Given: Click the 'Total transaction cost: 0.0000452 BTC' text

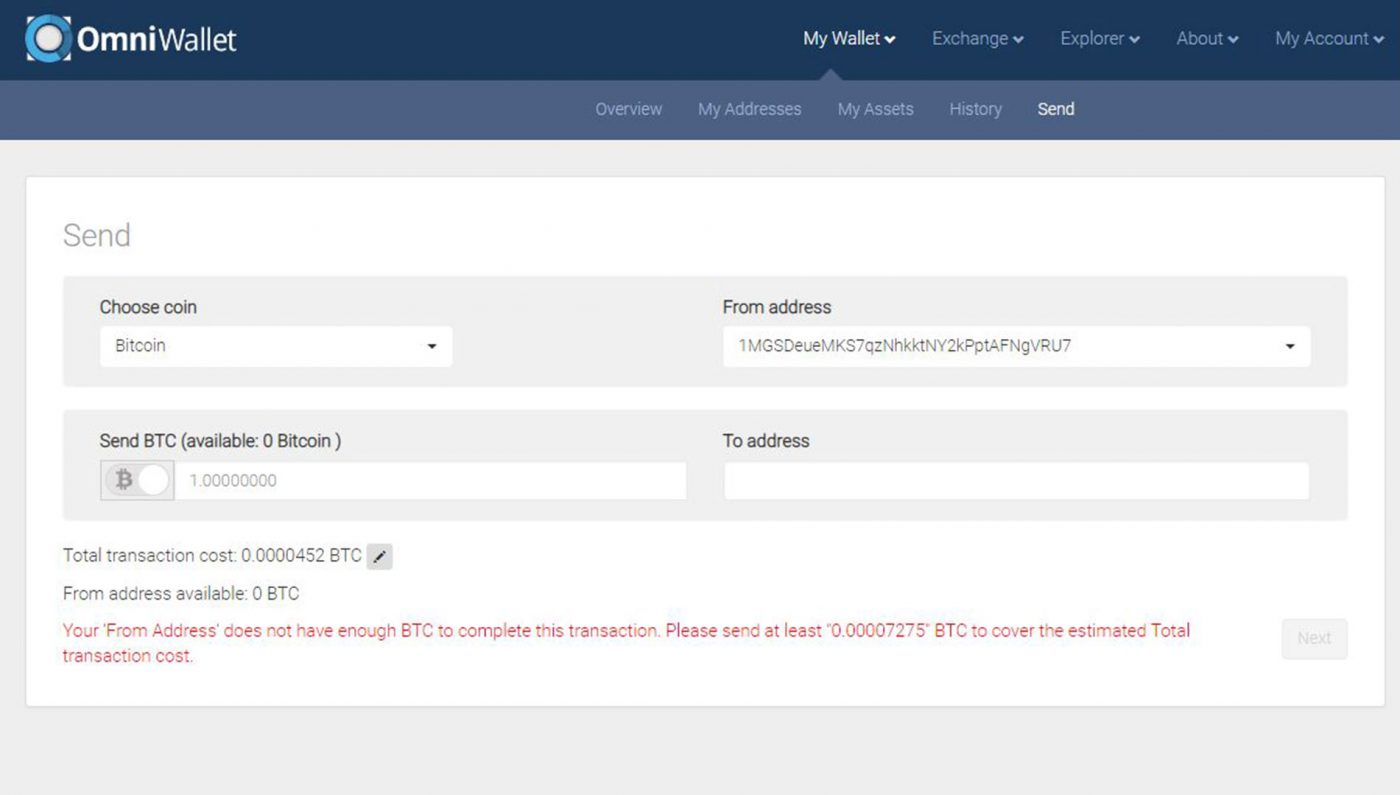Looking at the screenshot, I should pos(212,555).
